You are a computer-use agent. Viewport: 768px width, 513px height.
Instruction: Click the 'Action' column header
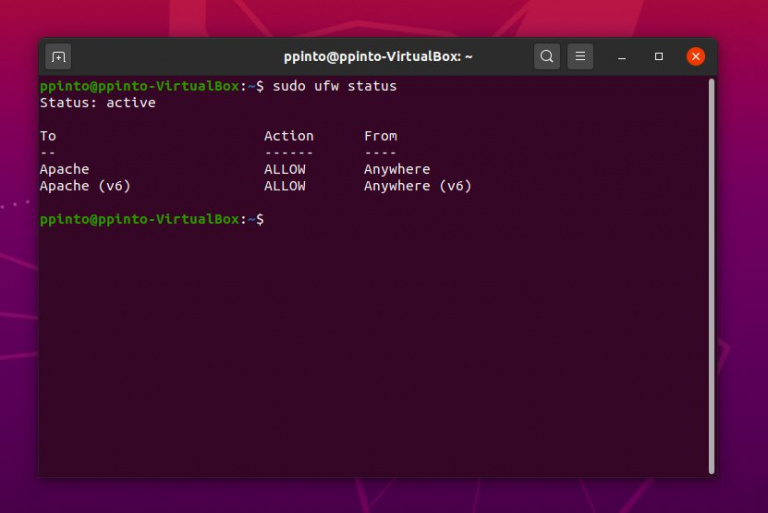(x=288, y=136)
